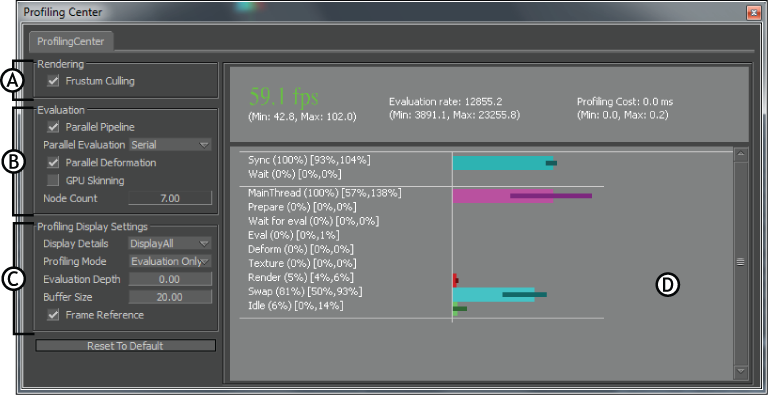Image resolution: width=768 pixels, height=395 pixels.
Task: Click the magenta MainThread timing bar
Action: click(503, 196)
